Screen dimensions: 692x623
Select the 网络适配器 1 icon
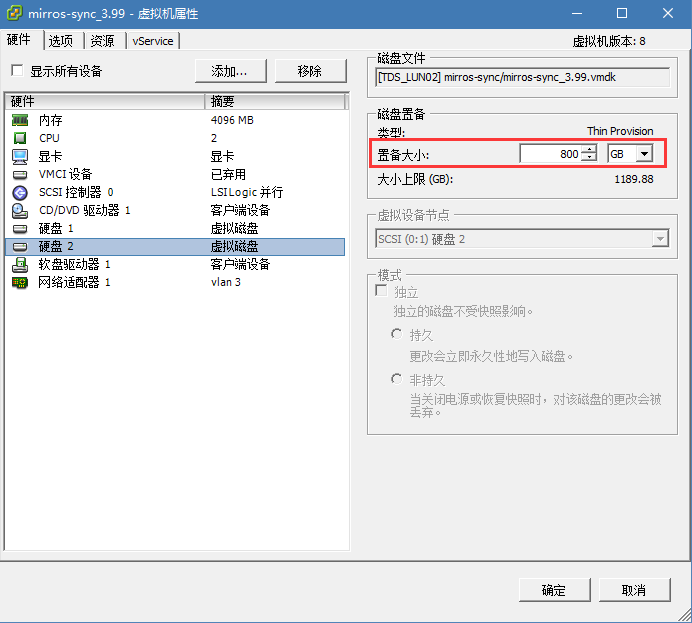20,282
